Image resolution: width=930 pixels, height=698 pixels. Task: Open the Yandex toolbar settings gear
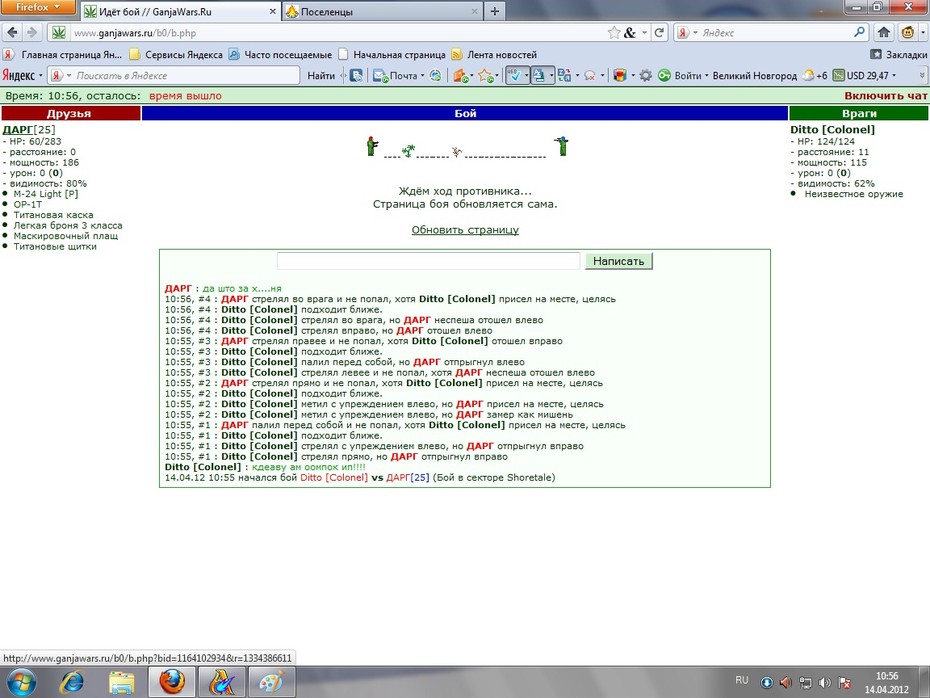pos(645,75)
